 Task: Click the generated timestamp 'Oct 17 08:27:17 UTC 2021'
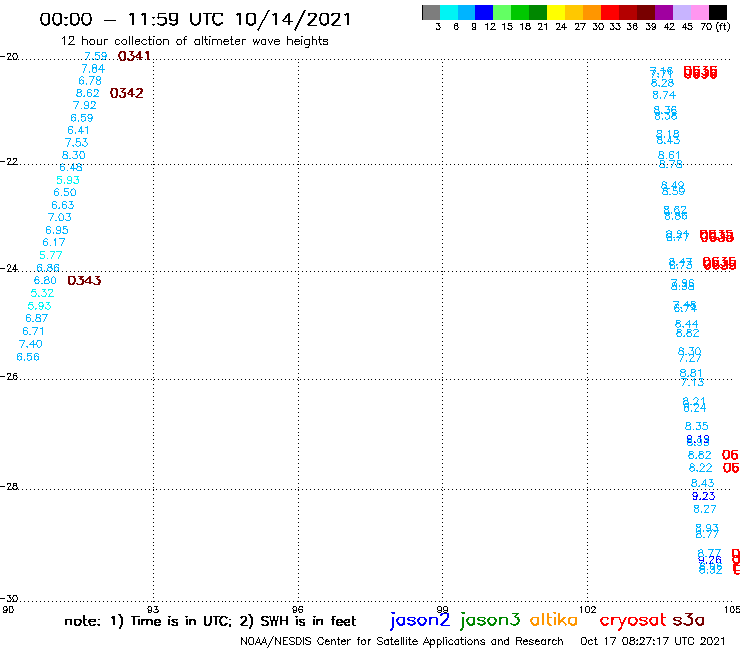(x=653, y=641)
